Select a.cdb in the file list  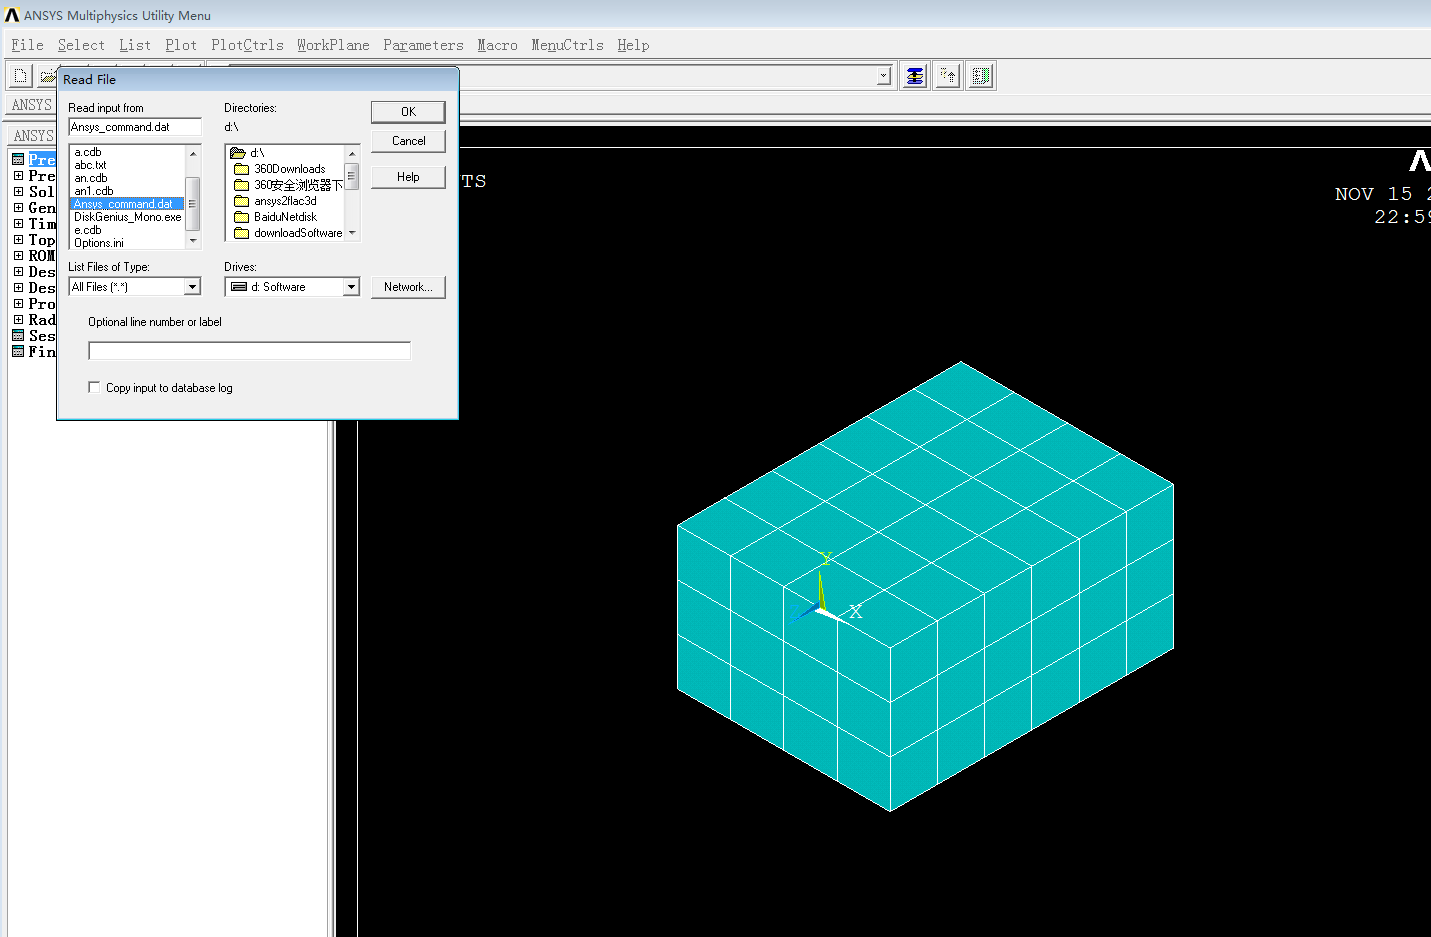[88, 152]
